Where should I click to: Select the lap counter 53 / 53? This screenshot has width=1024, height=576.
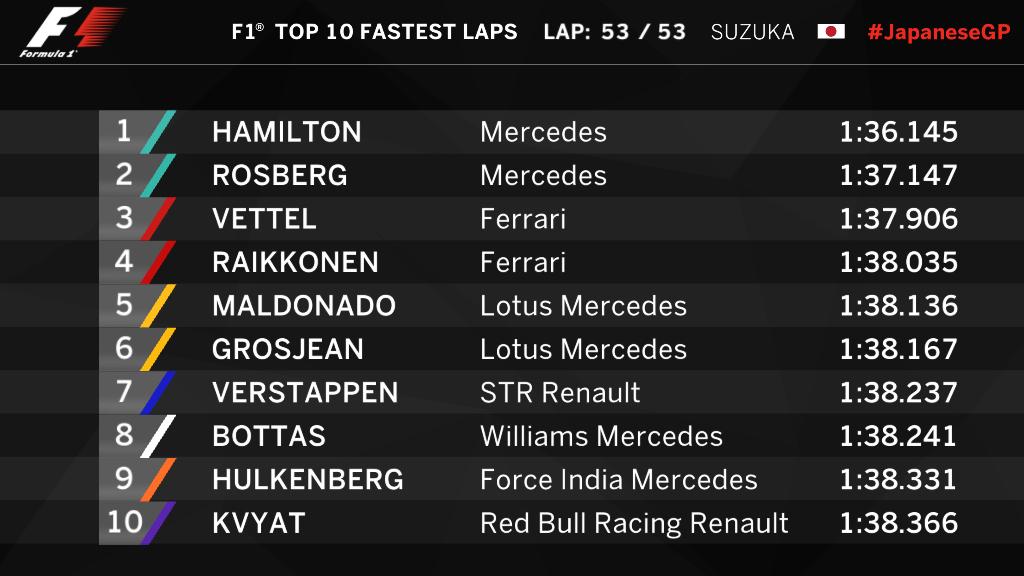[x=643, y=31]
